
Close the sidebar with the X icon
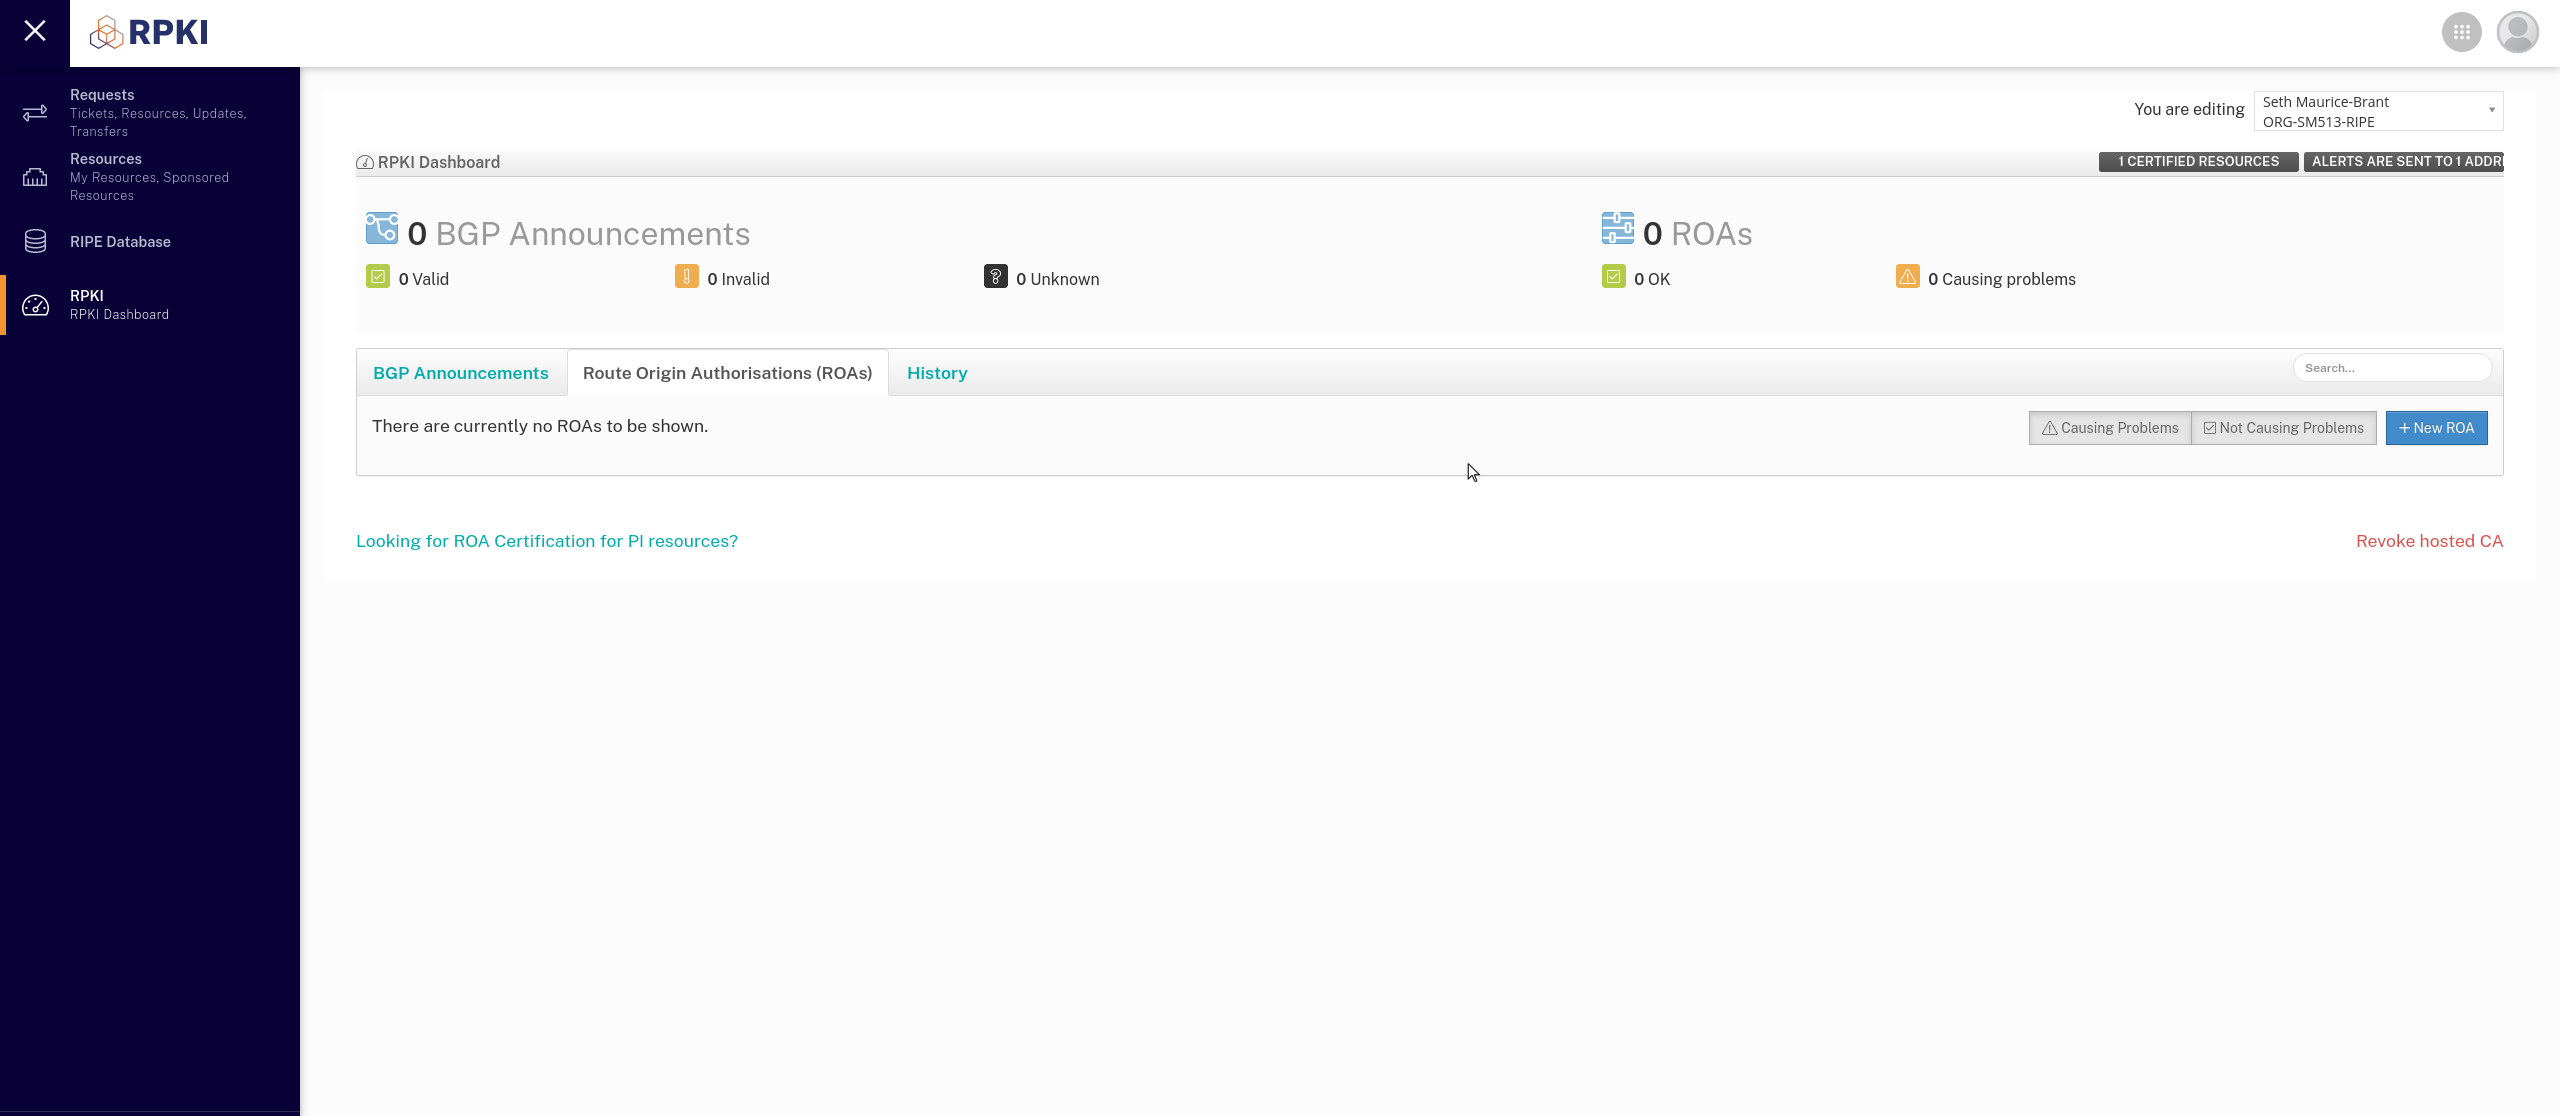(35, 31)
